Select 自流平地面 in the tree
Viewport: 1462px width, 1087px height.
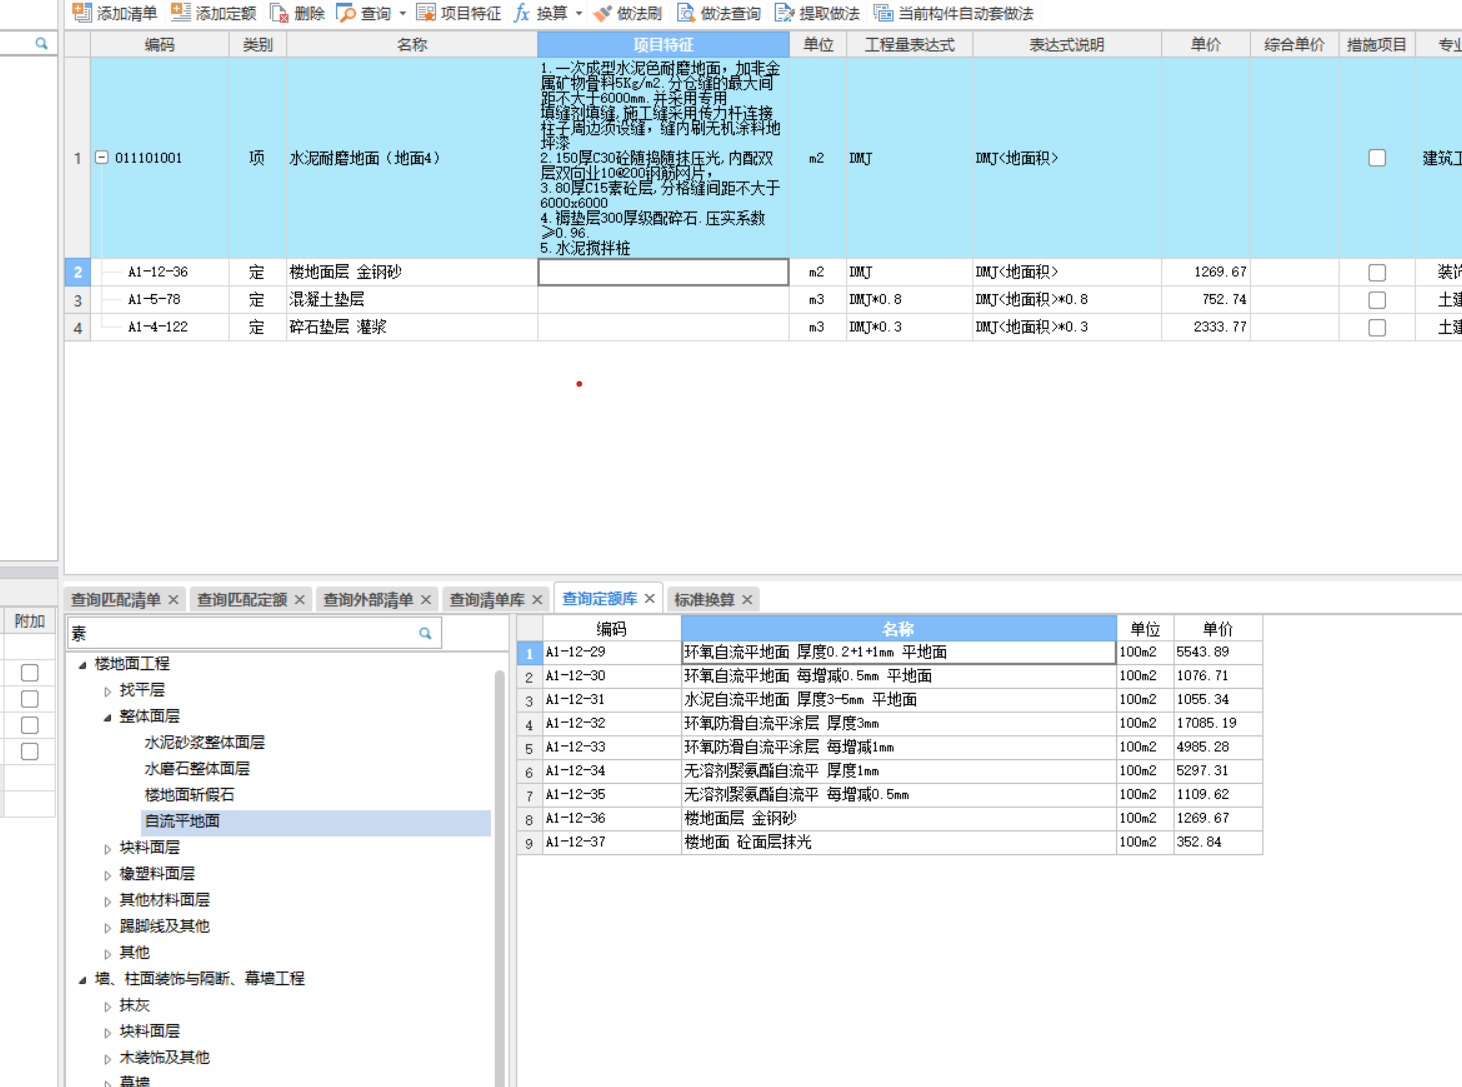pos(182,821)
